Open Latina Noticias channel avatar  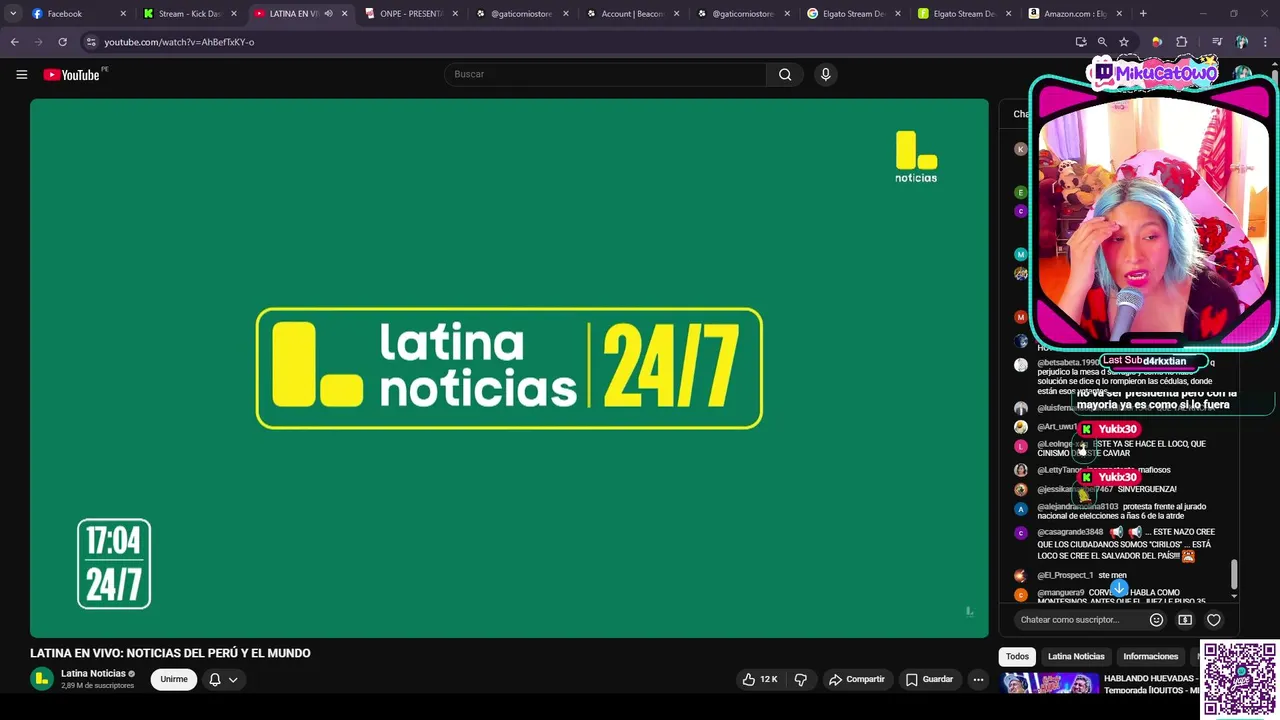pos(41,679)
